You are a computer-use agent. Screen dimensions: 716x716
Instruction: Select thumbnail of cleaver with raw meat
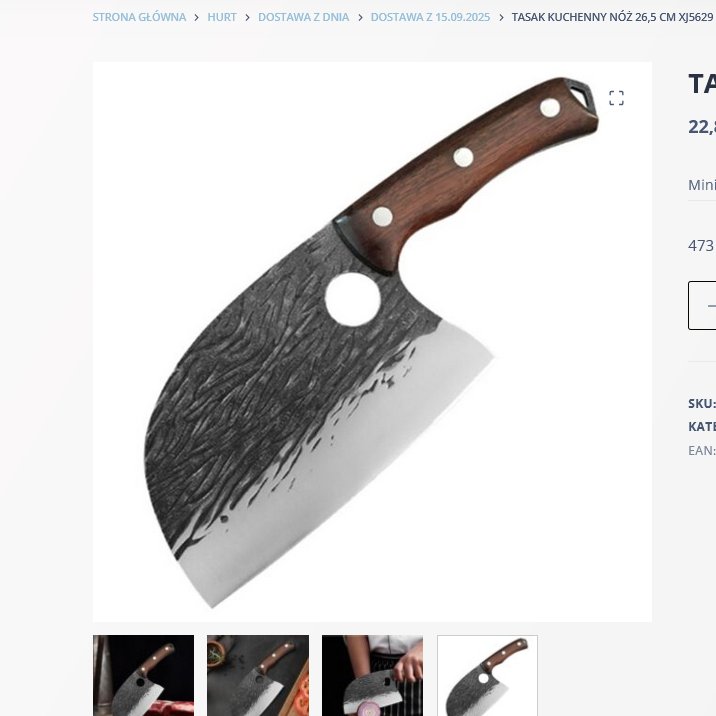[143, 675]
